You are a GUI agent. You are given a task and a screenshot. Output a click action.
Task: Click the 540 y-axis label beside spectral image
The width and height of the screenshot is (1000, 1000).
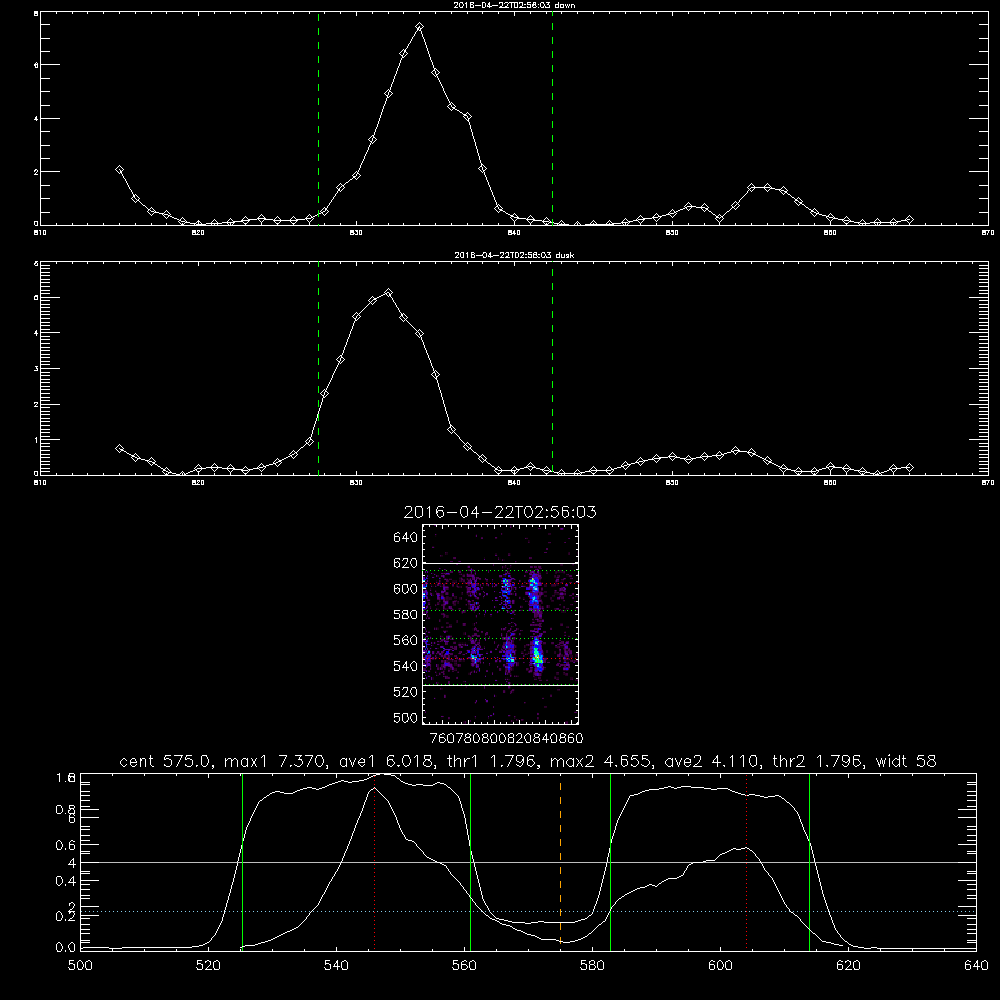click(406, 666)
